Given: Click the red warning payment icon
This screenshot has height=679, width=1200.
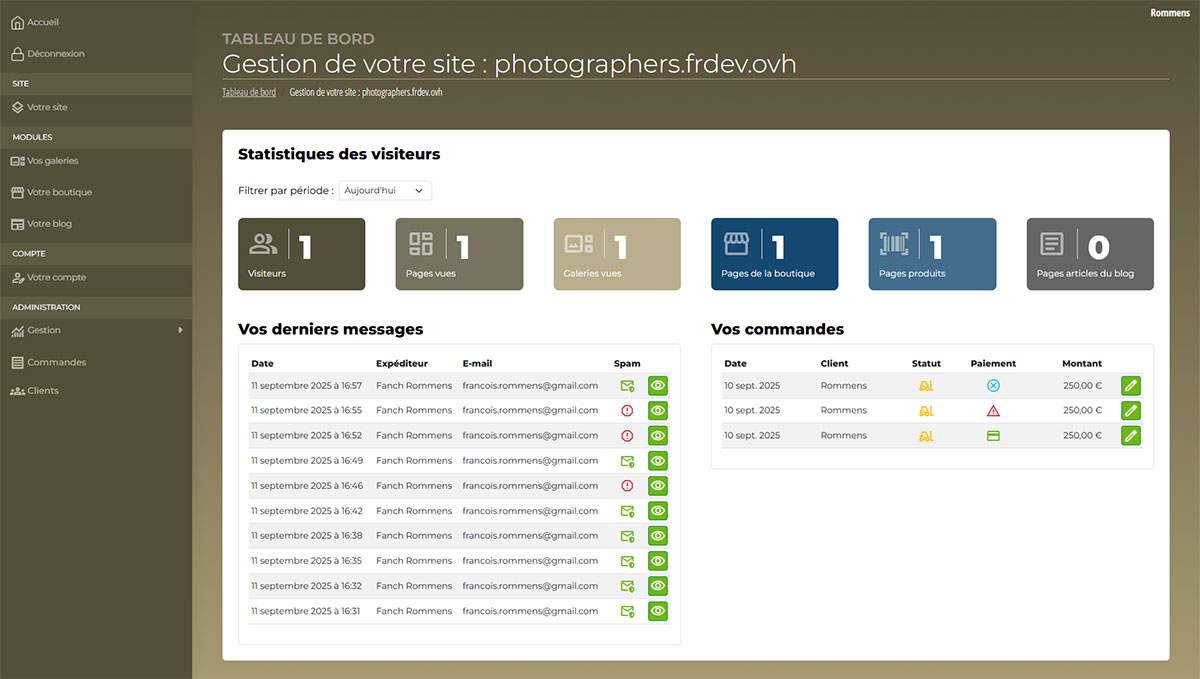Looking at the screenshot, I should click(993, 410).
